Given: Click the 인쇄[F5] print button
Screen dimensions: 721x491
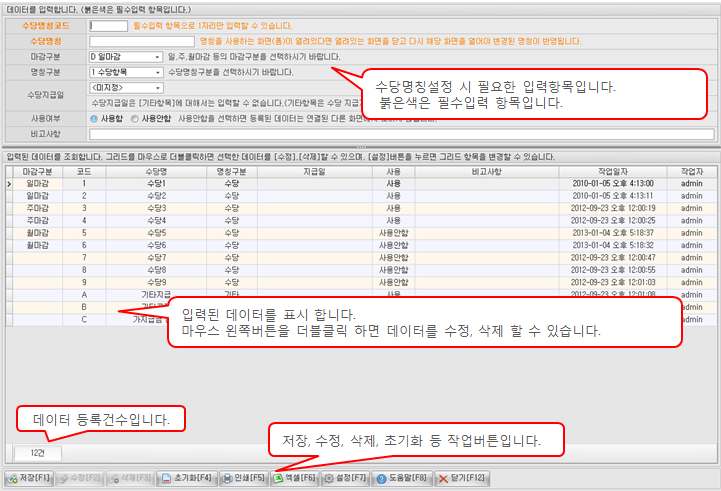Looking at the screenshot, I should coord(244,478).
